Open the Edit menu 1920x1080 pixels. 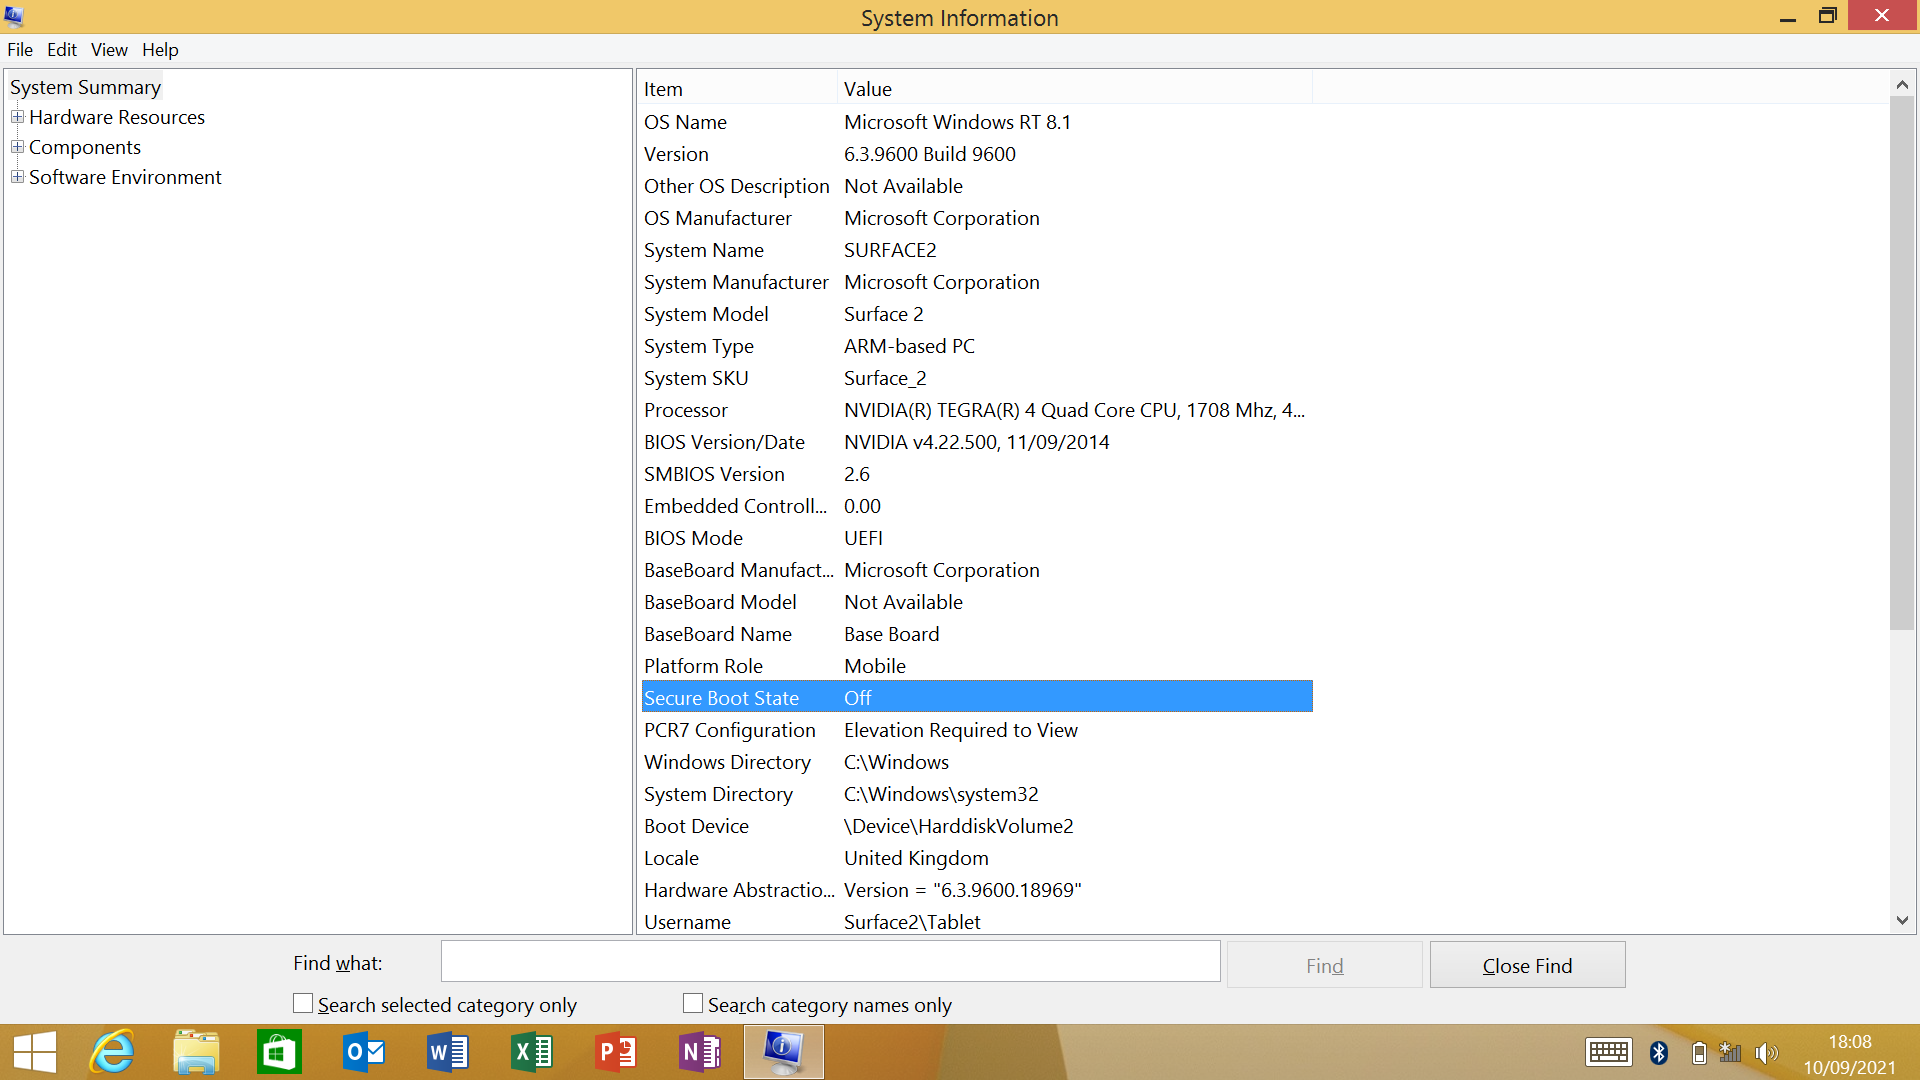pyautogui.click(x=62, y=49)
